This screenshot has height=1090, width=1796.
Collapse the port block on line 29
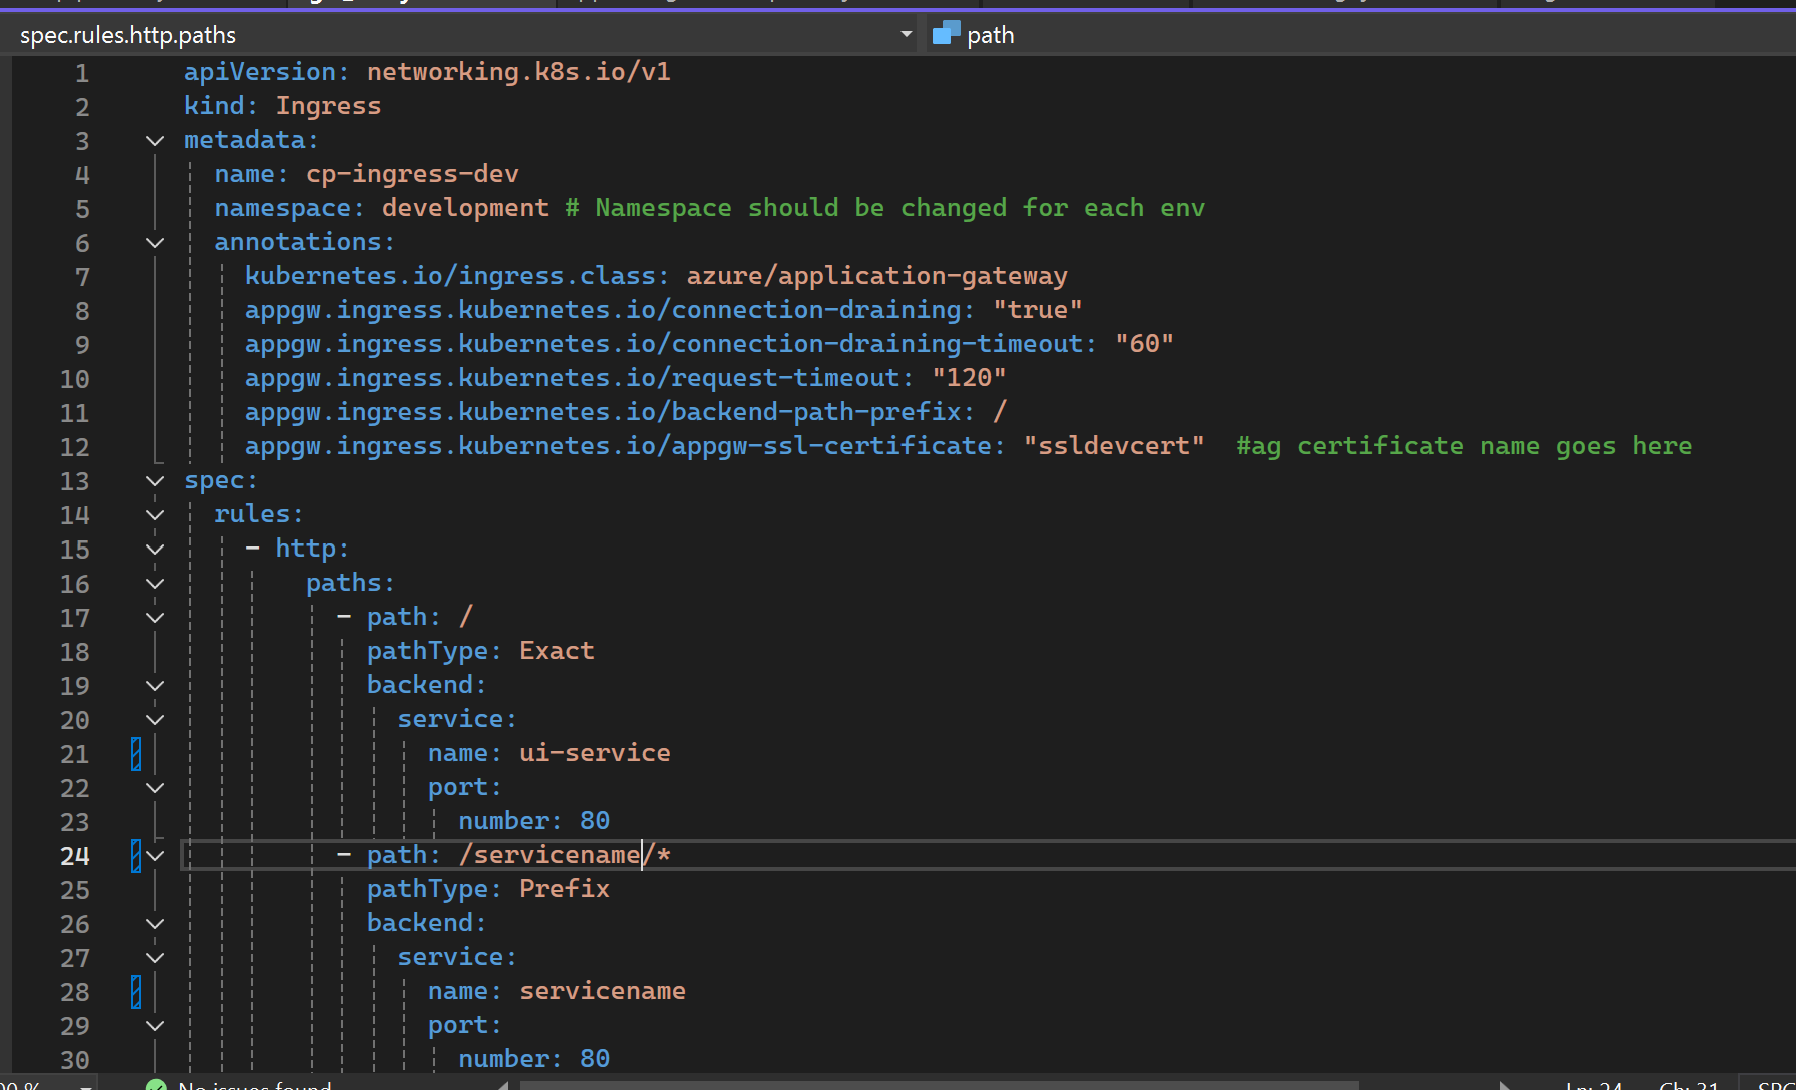coord(155,1026)
